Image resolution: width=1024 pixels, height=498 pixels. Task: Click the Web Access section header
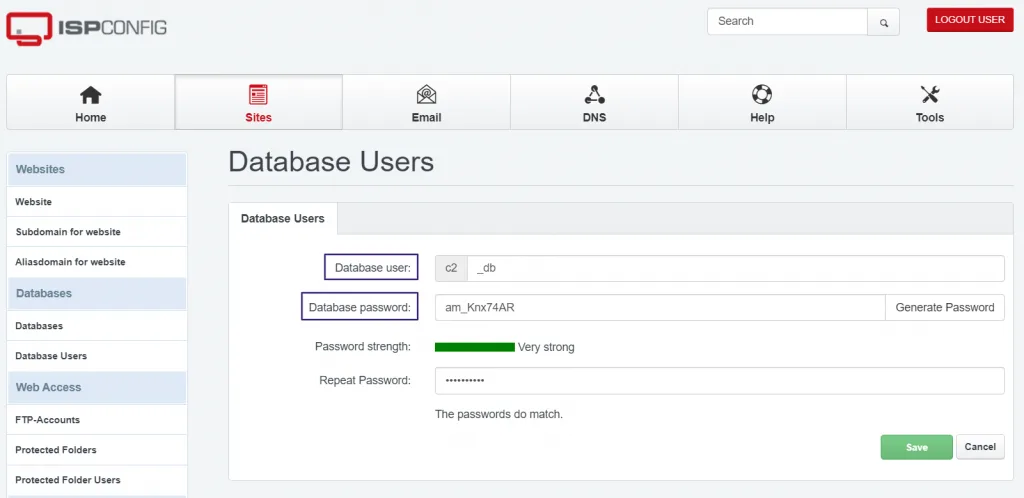pos(97,388)
